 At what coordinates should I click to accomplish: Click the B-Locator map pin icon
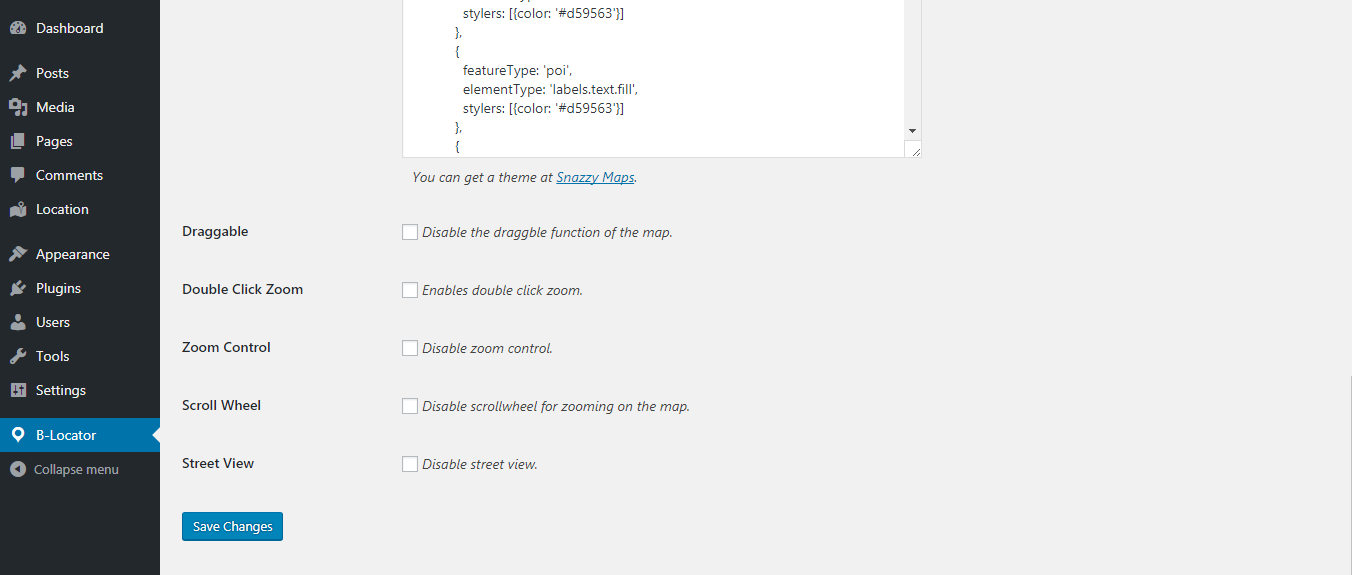click(18, 435)
